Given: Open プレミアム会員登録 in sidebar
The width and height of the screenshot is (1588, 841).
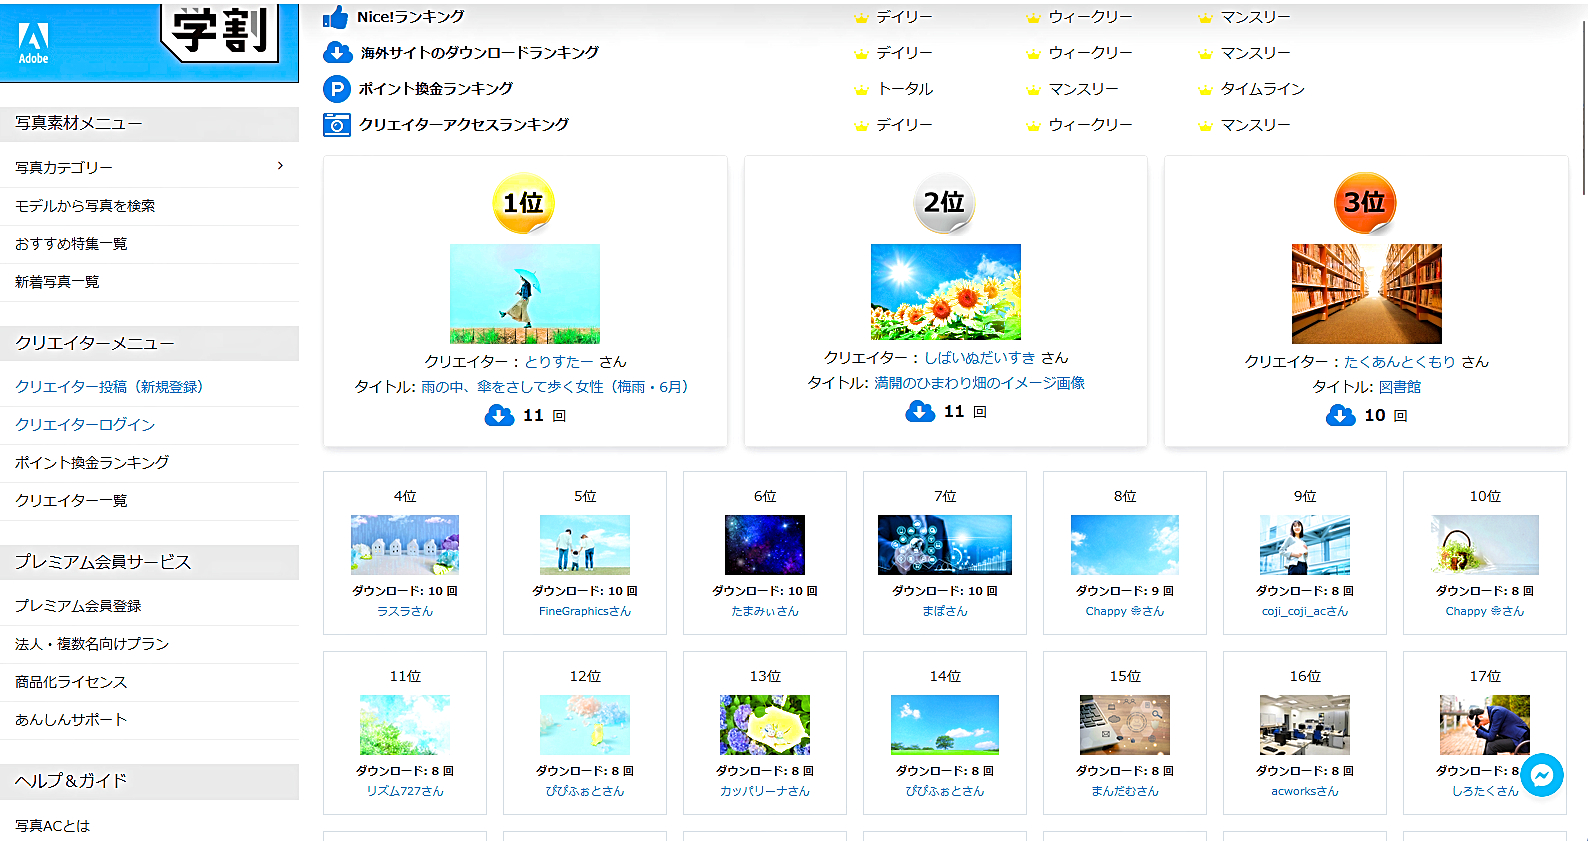Looking at the screenshot, I should coord(78,606).
